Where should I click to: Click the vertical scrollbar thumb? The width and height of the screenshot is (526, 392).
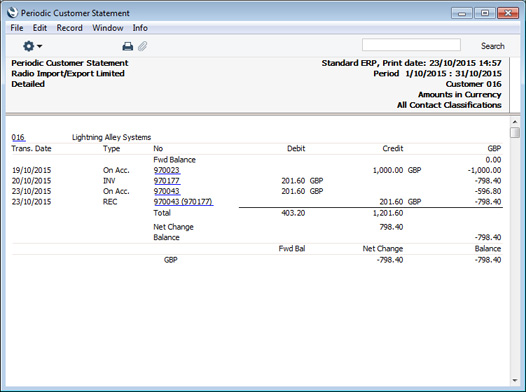pos(515,132)
